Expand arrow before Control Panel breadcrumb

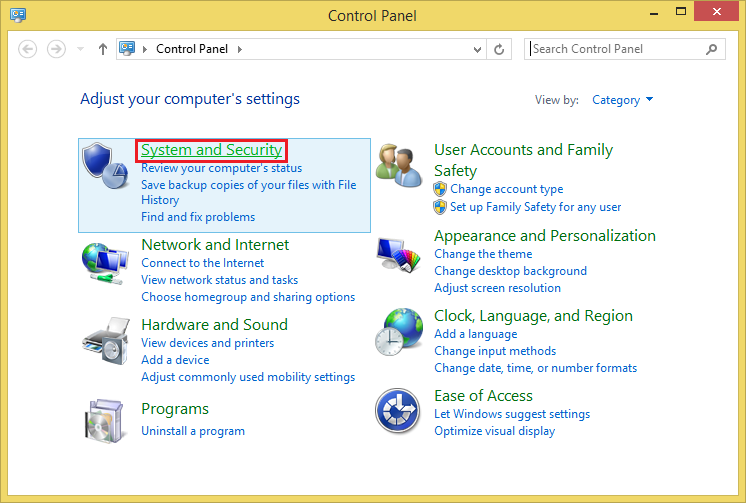tap(145, 49)
